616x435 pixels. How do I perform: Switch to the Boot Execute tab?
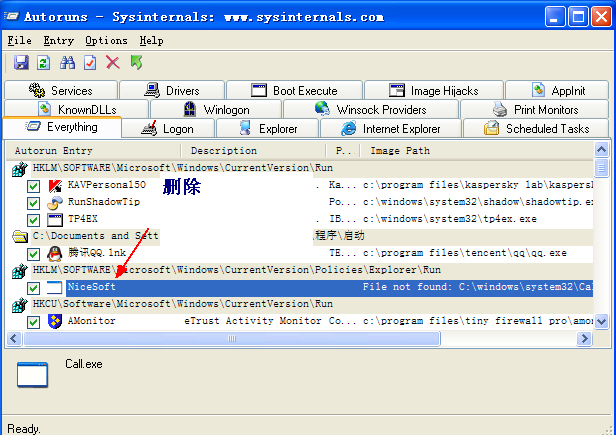(x=294, y=90)
